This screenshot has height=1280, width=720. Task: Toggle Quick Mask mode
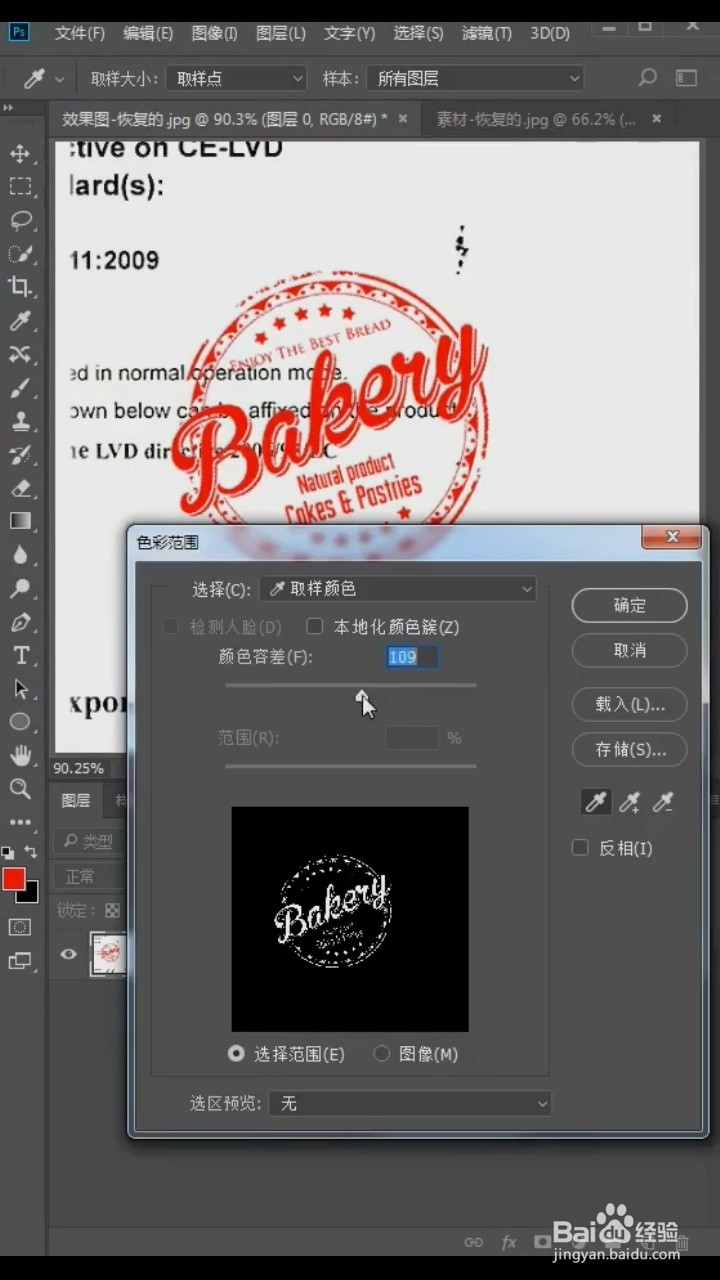click(x=20, y=927)
